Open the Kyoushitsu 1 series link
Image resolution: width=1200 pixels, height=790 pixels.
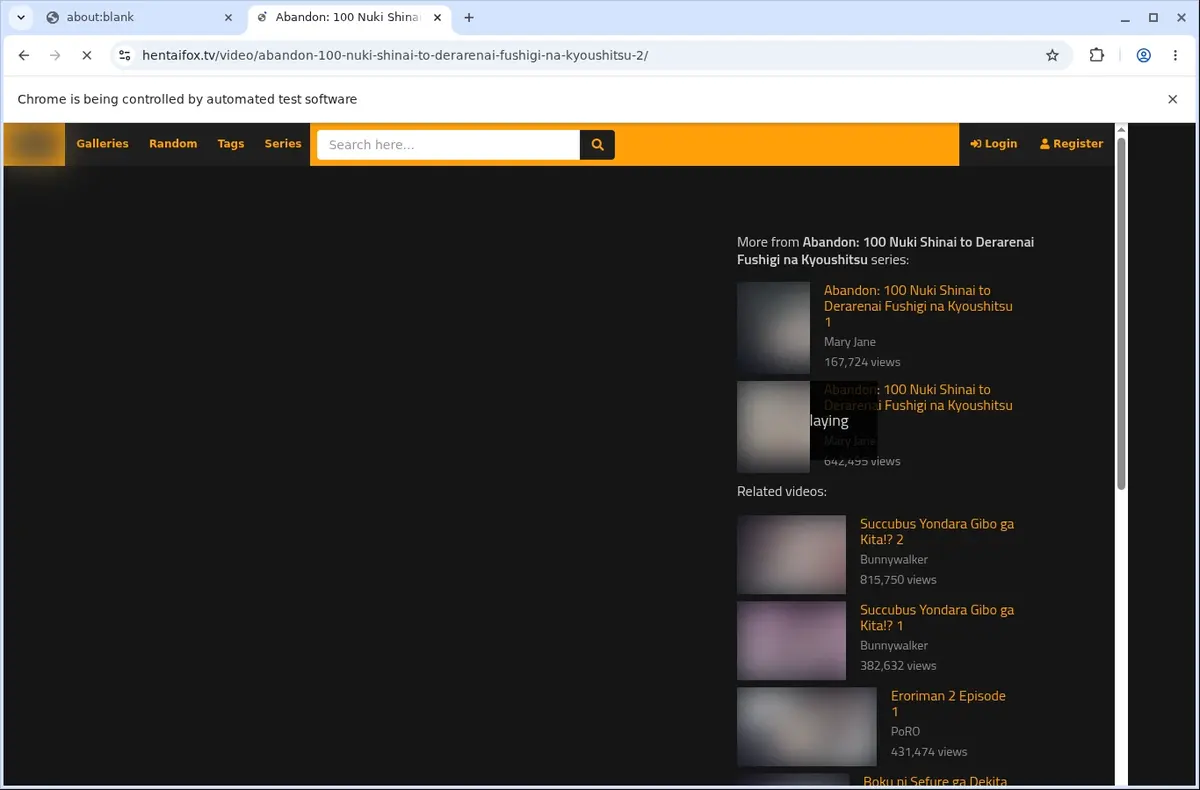[x=918, y=306]
